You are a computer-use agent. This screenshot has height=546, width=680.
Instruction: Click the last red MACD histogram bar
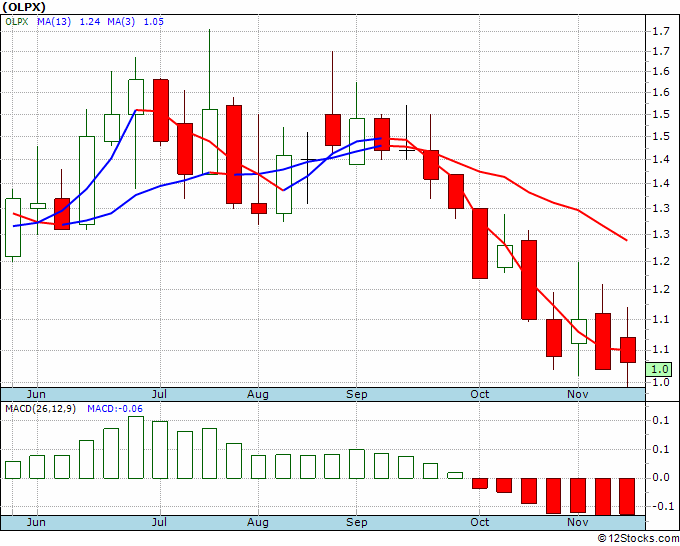click(x=627, y=497)
